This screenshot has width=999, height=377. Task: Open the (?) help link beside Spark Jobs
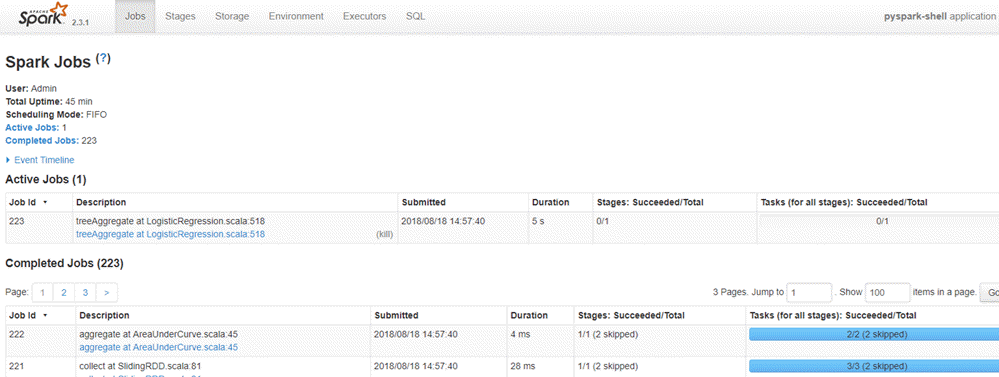(103, 59)
